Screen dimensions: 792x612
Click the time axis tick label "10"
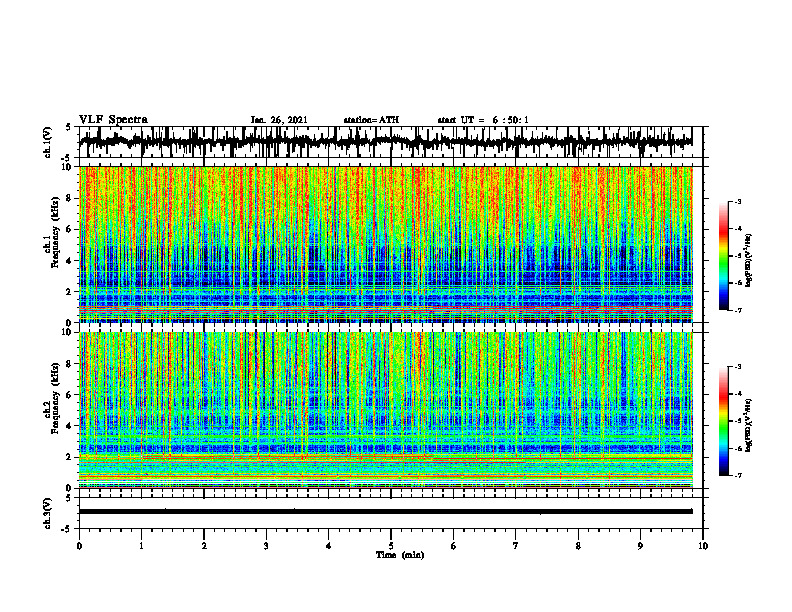(703, 546)
